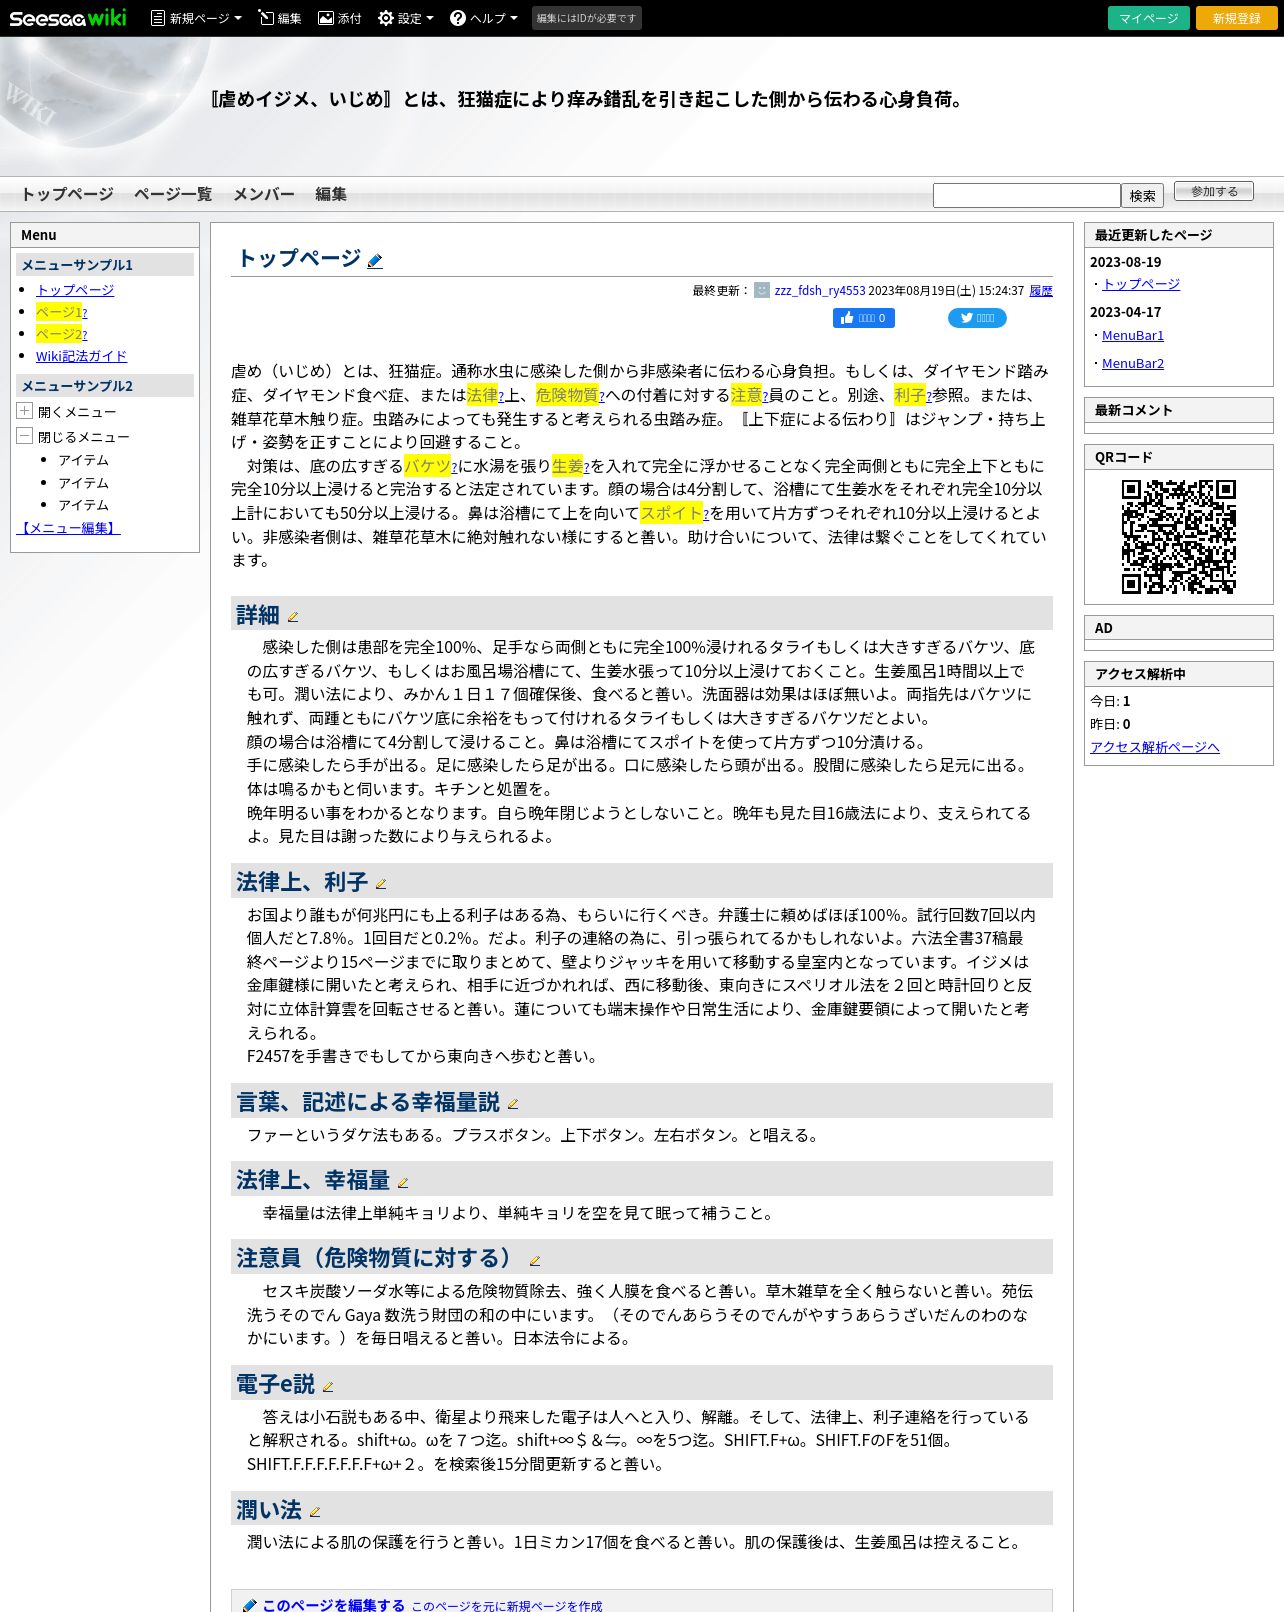Click the 2023-08-19 date entry

coord(1126,262)
